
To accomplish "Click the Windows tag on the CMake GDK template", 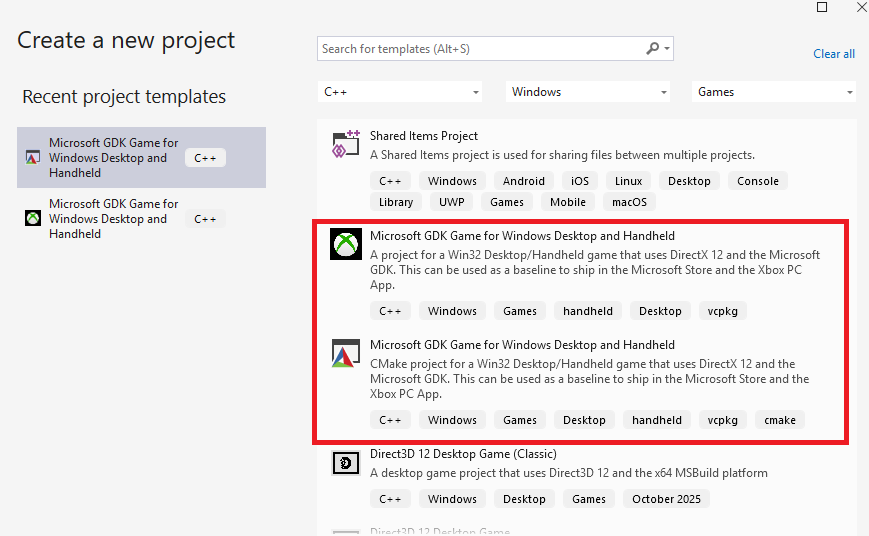I will point(452,420).
